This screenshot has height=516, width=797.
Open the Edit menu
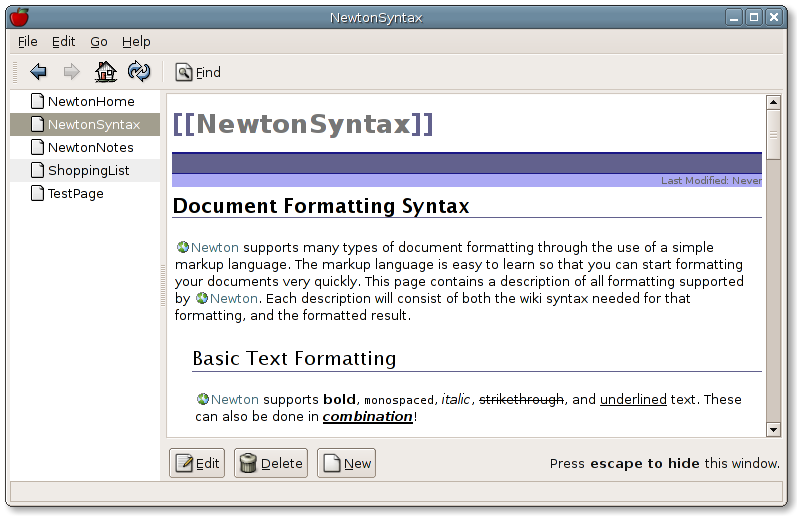[64, 42]
